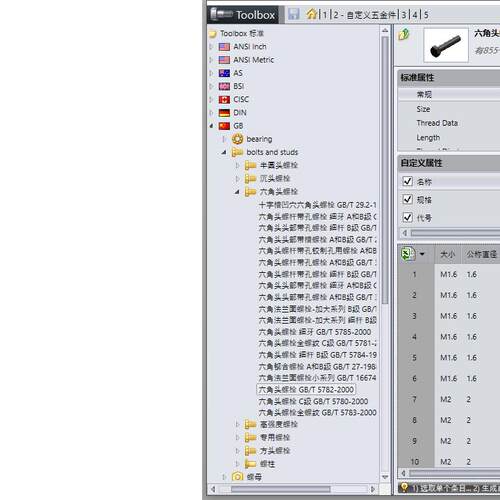Expand the DIN standard node
The height and width of the screenshot is (500, 500).
coord(211,113)
